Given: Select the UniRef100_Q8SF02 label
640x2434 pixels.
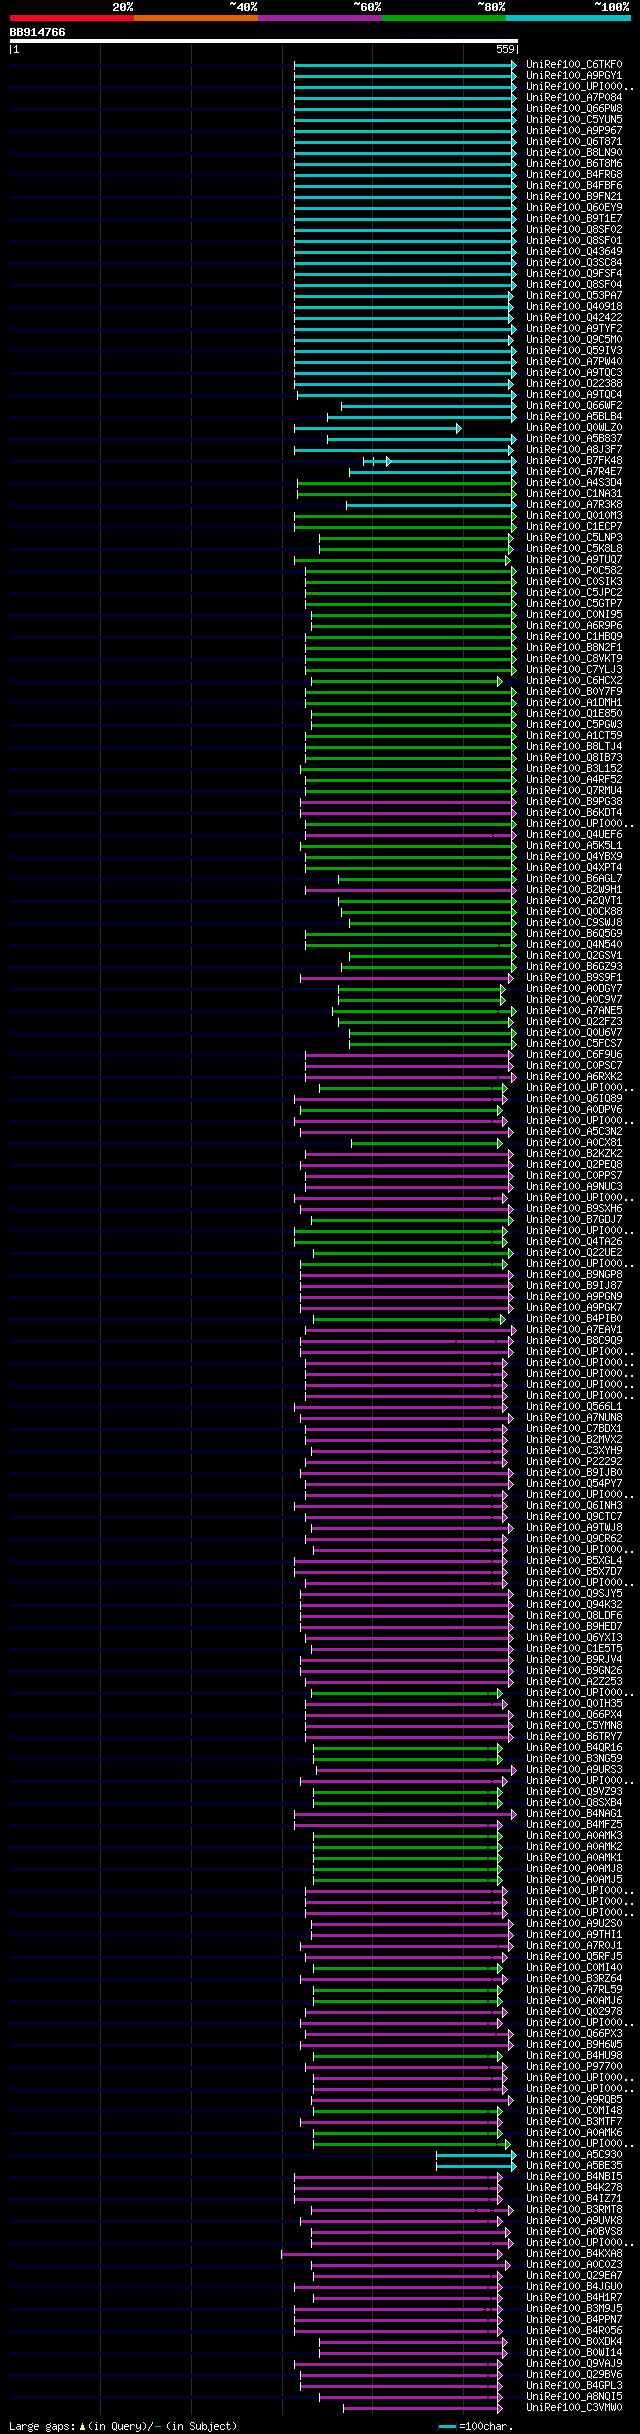Looking at the screenshot, I should [574, 230].
